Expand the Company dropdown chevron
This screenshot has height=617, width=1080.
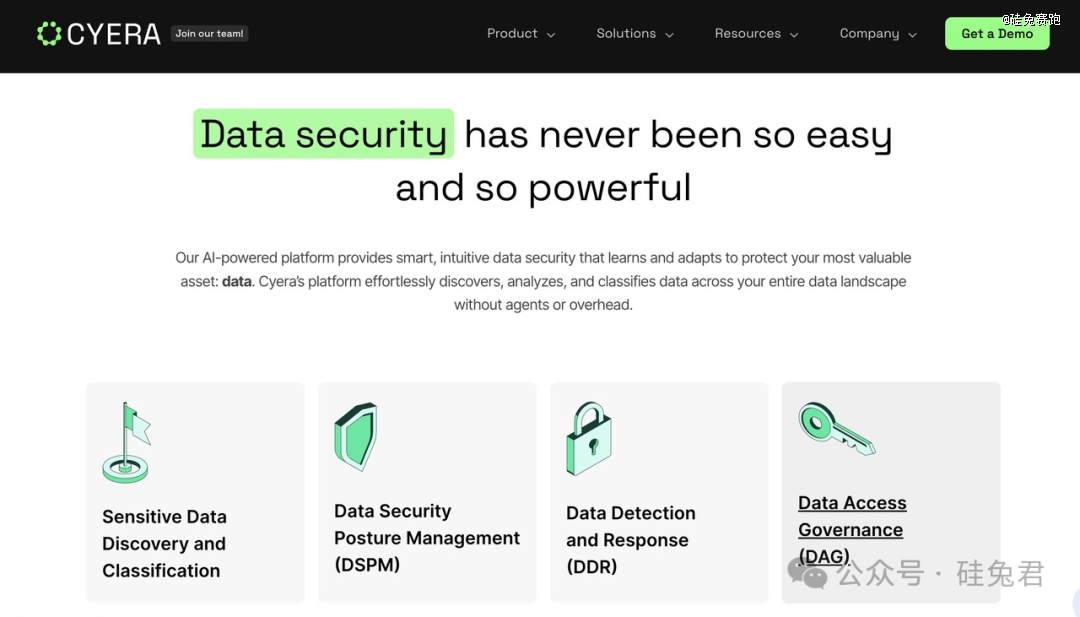click(912, 35)
